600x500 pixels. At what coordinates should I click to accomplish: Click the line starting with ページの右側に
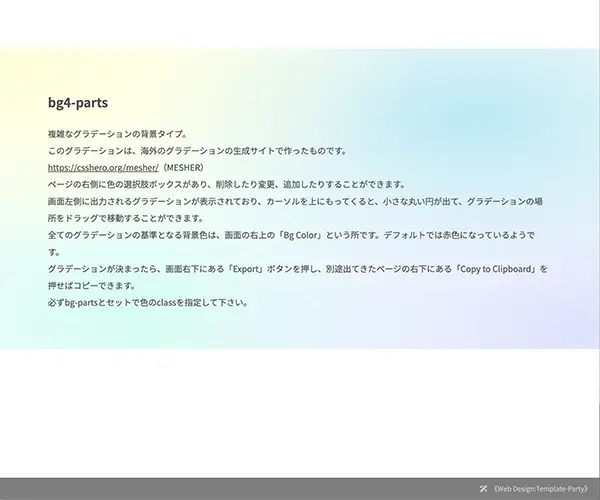coord(225,184)
